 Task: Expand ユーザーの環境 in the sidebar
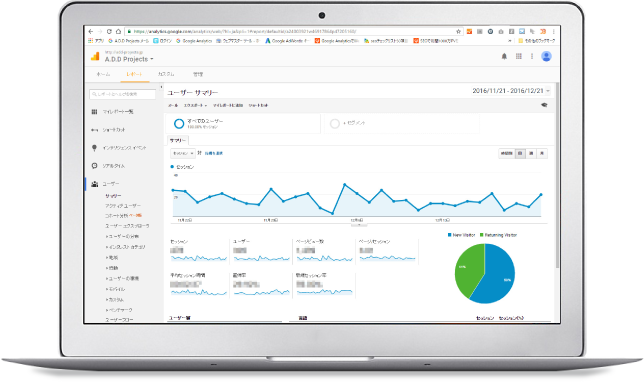coord(122,278)
